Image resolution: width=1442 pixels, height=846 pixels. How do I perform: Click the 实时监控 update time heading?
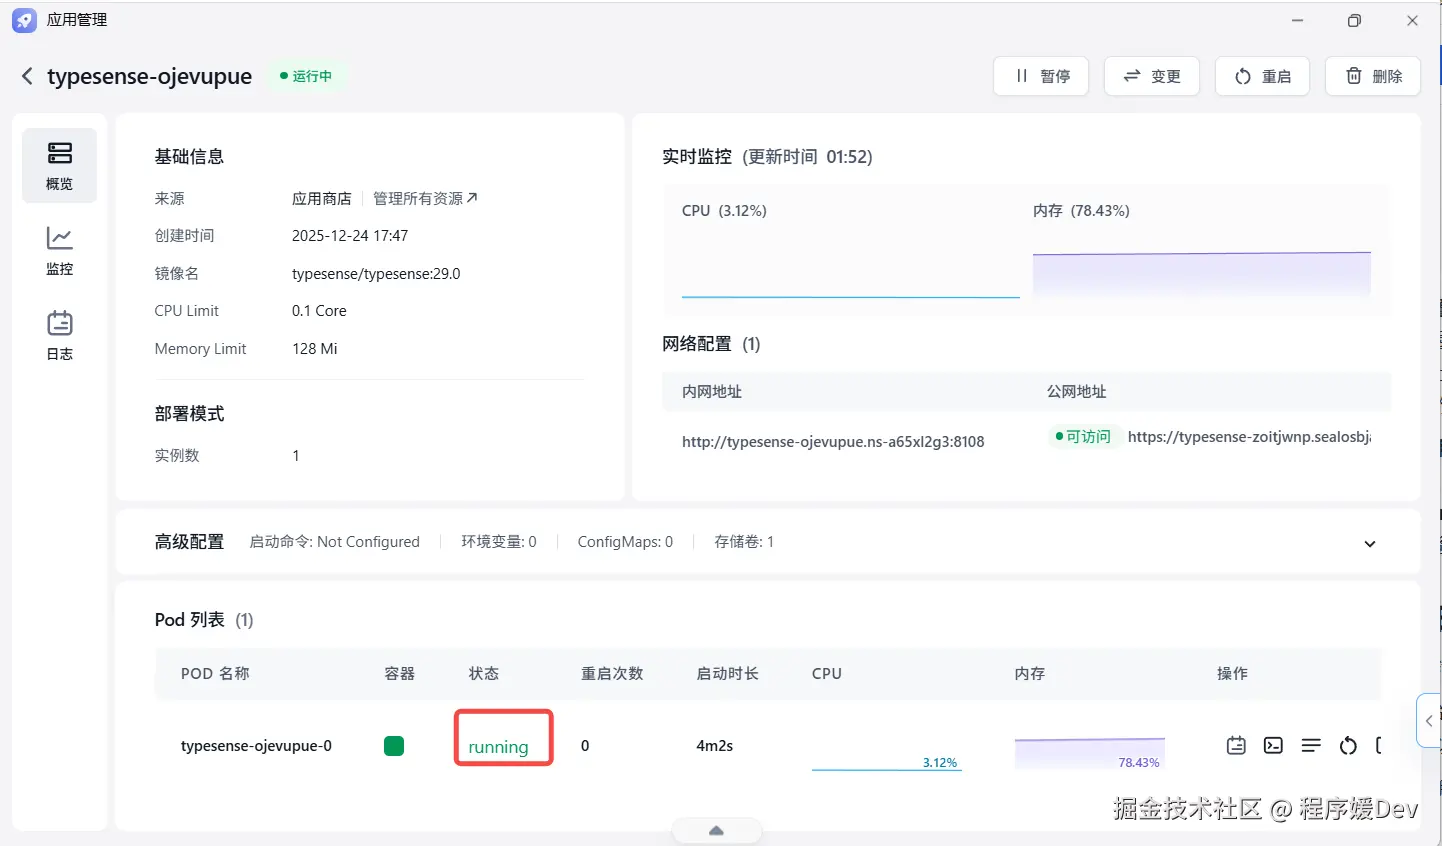click(767, 157)
